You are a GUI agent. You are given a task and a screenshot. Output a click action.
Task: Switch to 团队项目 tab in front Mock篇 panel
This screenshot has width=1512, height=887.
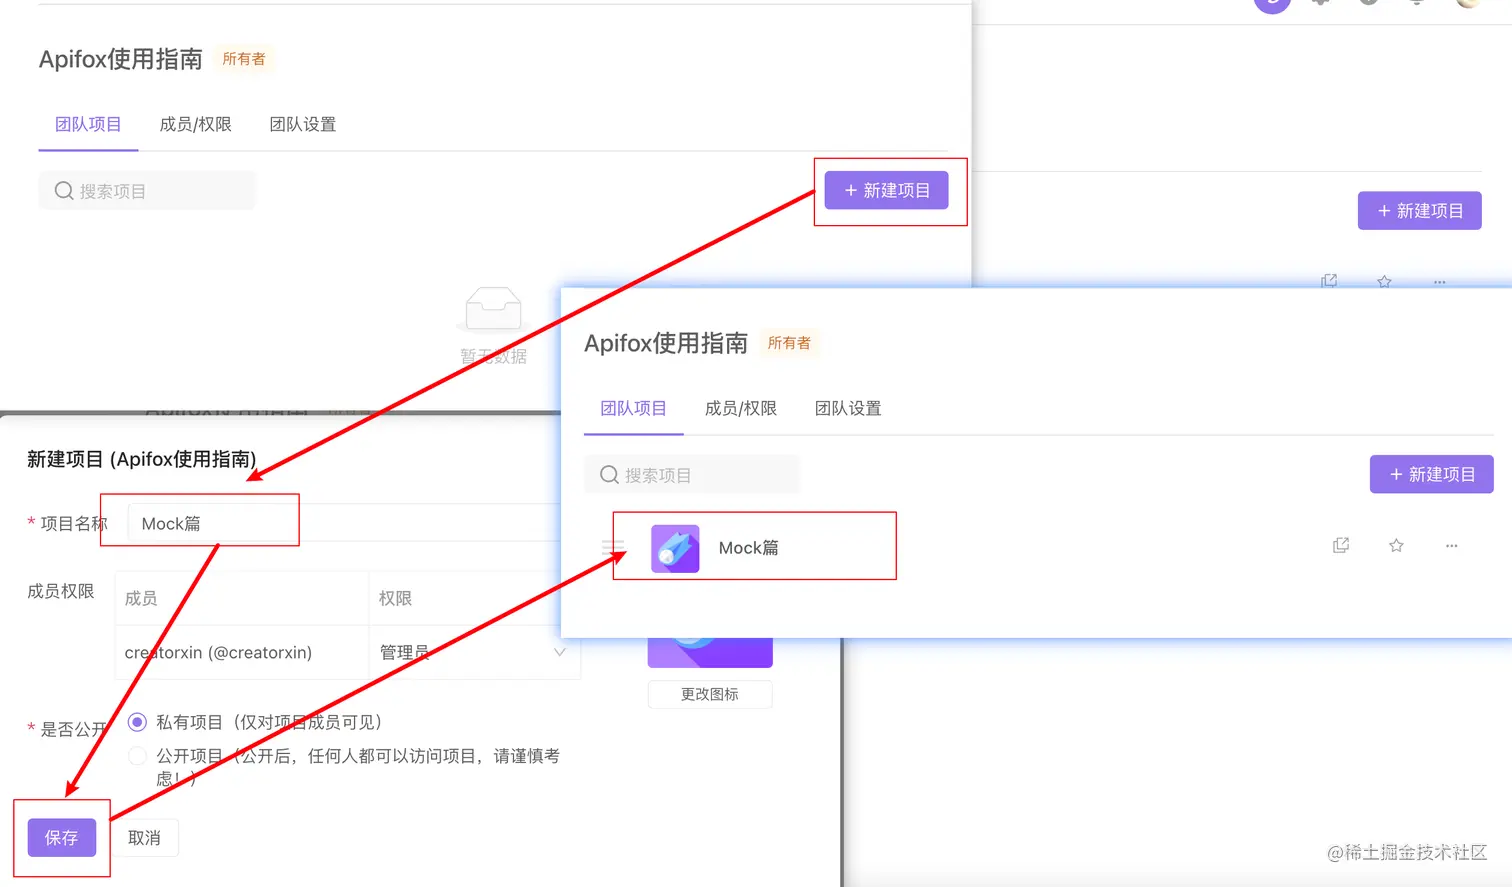633,408
